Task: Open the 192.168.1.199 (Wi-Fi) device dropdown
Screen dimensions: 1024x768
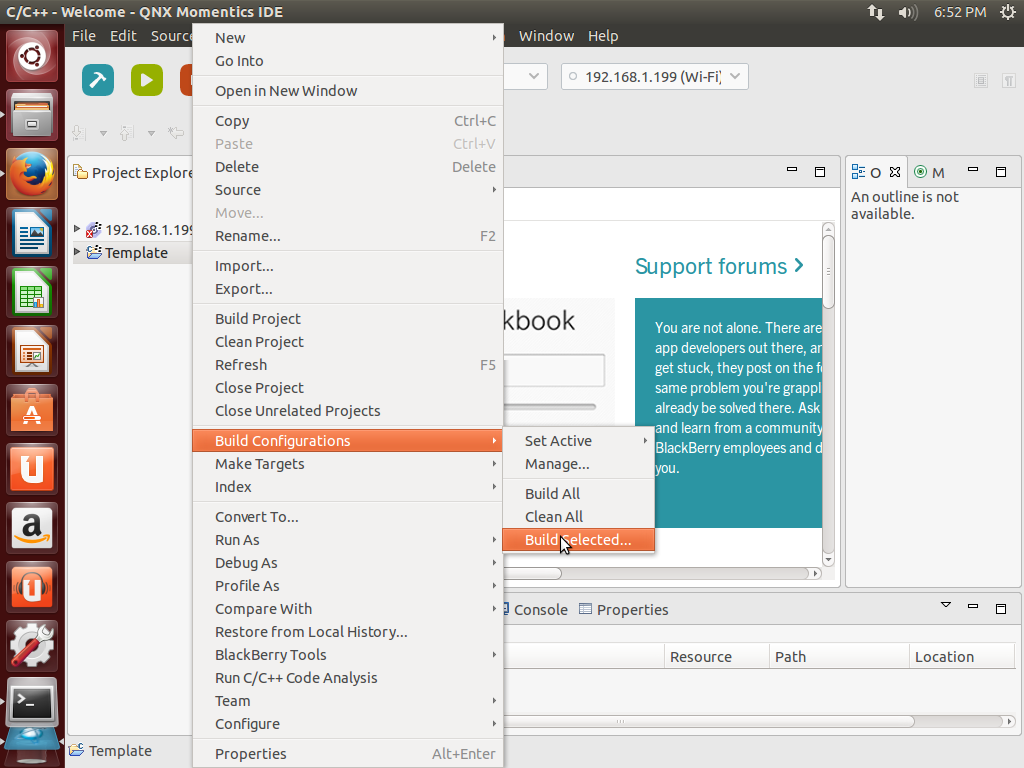Action: click(x=735, y=76)
